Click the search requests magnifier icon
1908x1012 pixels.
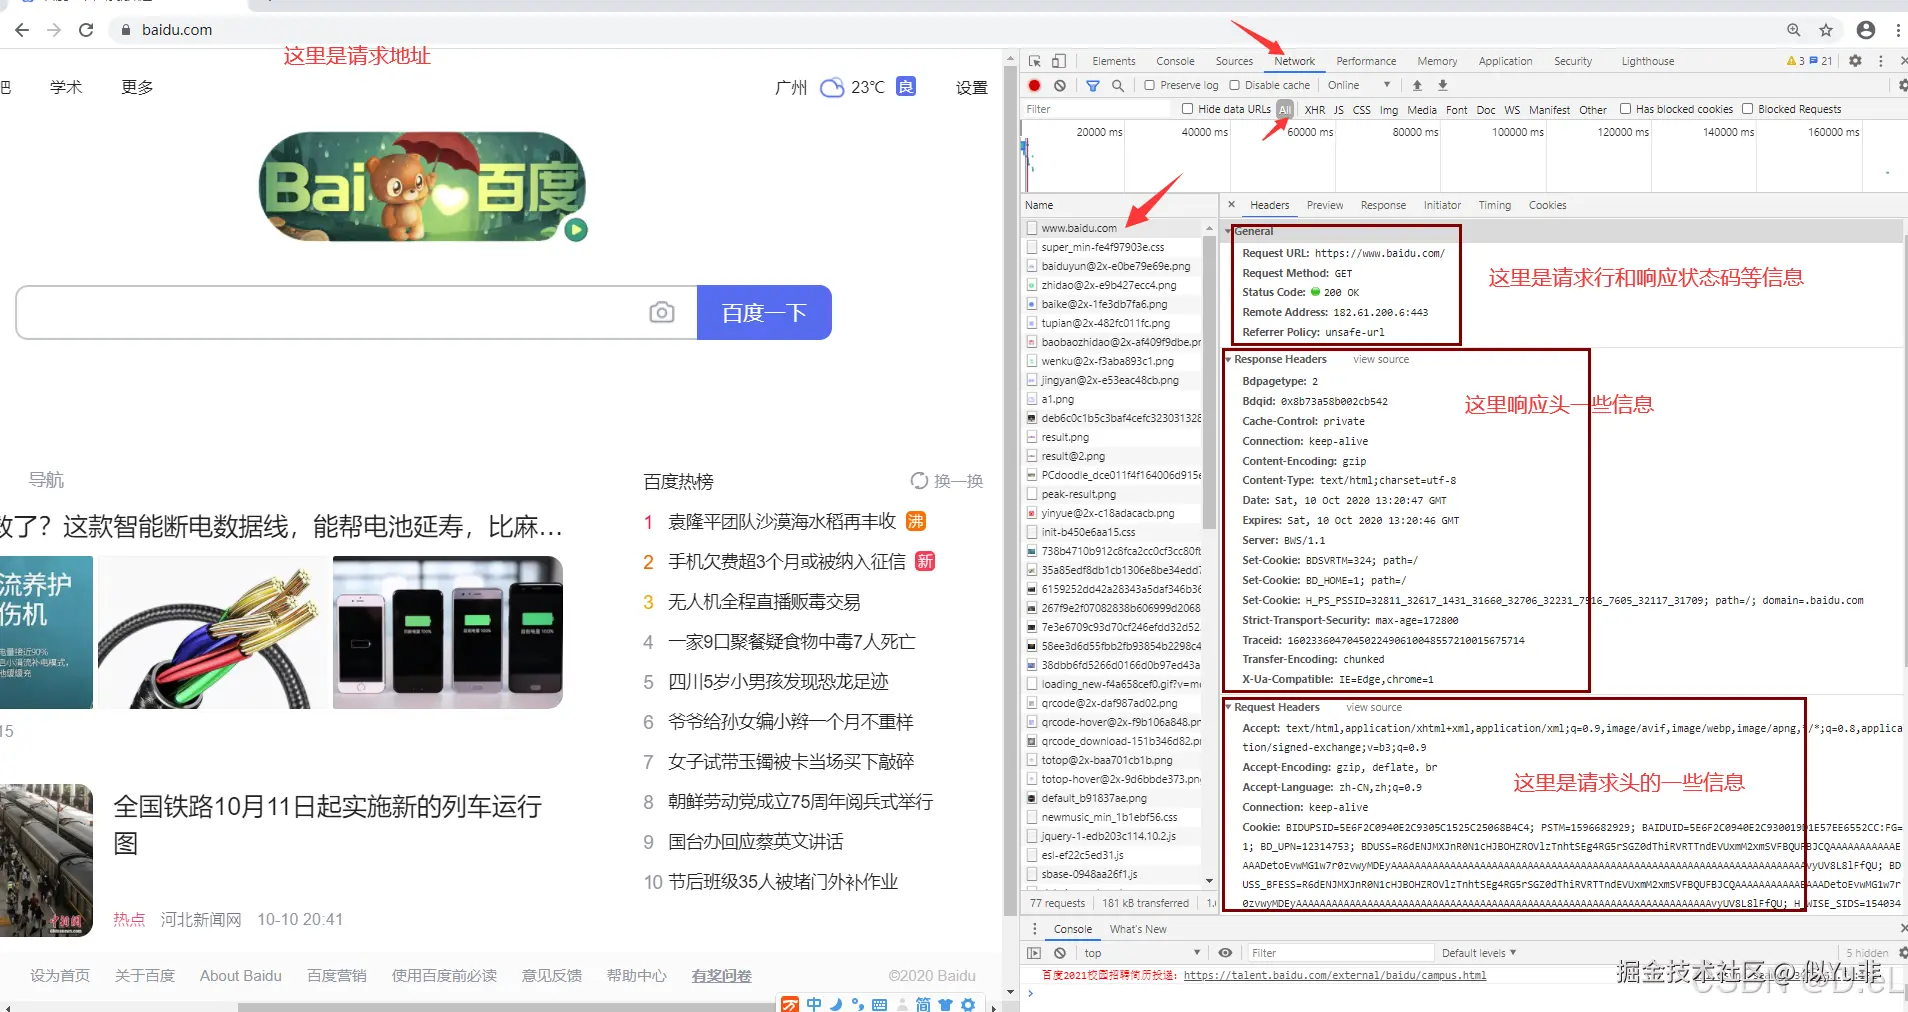tap(1117, 85)
